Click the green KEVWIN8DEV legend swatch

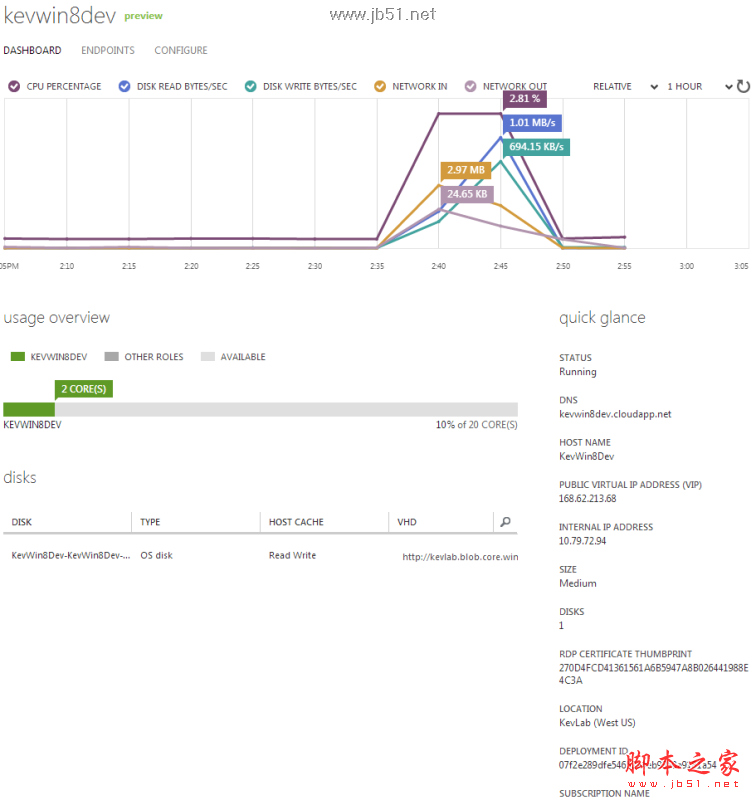click(17, 357)
